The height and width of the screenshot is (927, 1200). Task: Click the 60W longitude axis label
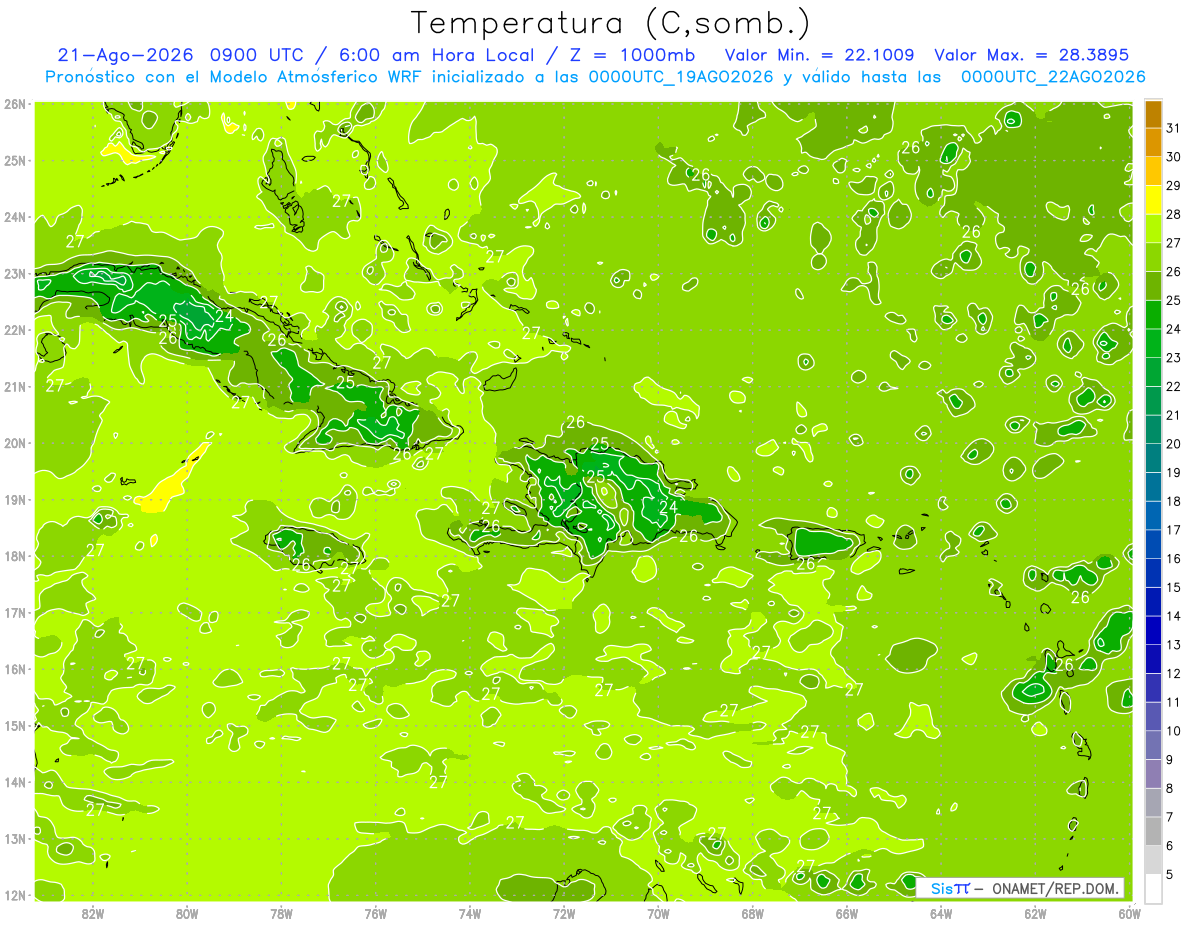pos(1129,913)
